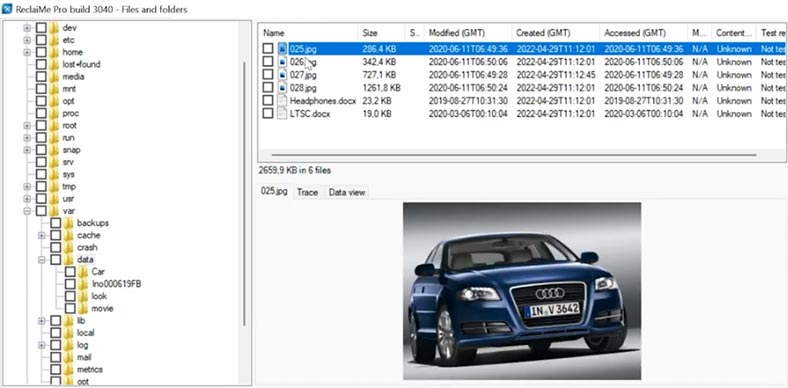Check the box for 027.jpg

pos(268,75)
